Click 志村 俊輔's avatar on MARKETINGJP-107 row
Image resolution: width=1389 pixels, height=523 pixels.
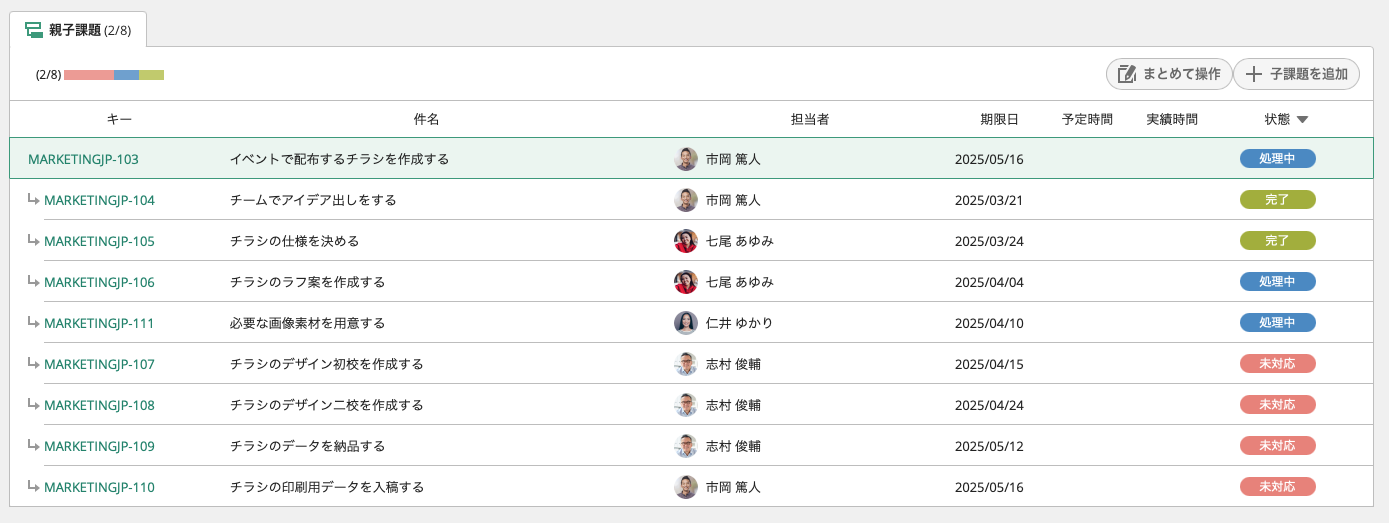coord(686,364)
